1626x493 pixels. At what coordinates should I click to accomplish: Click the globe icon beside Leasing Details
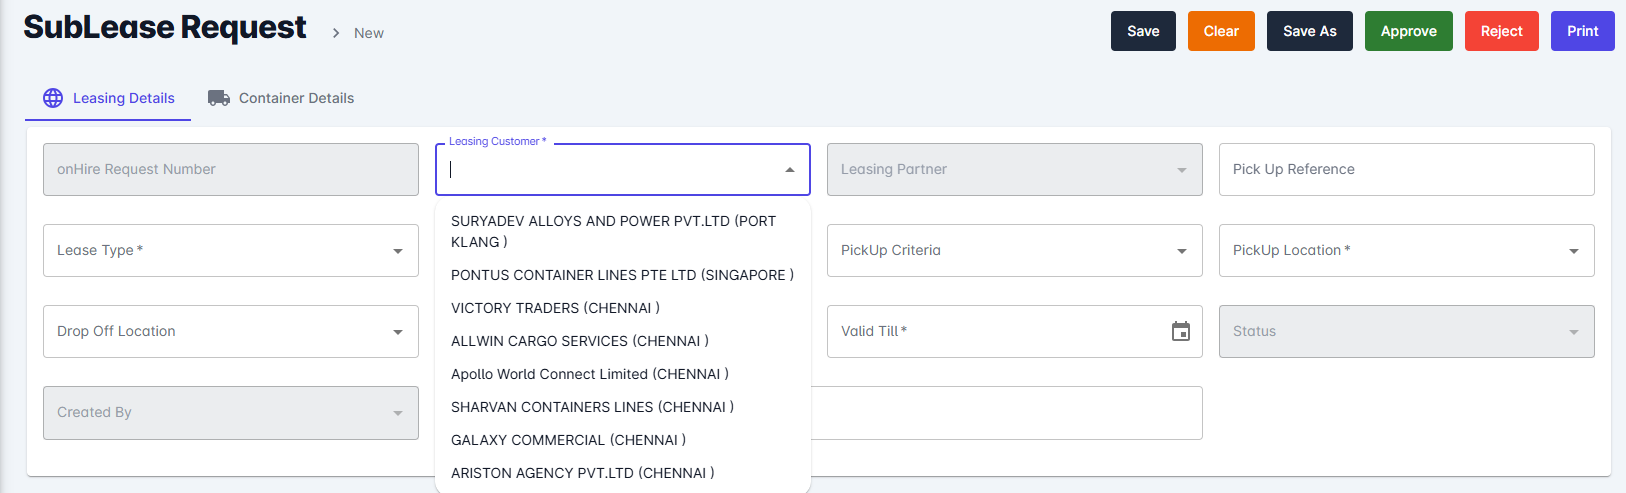53,98
